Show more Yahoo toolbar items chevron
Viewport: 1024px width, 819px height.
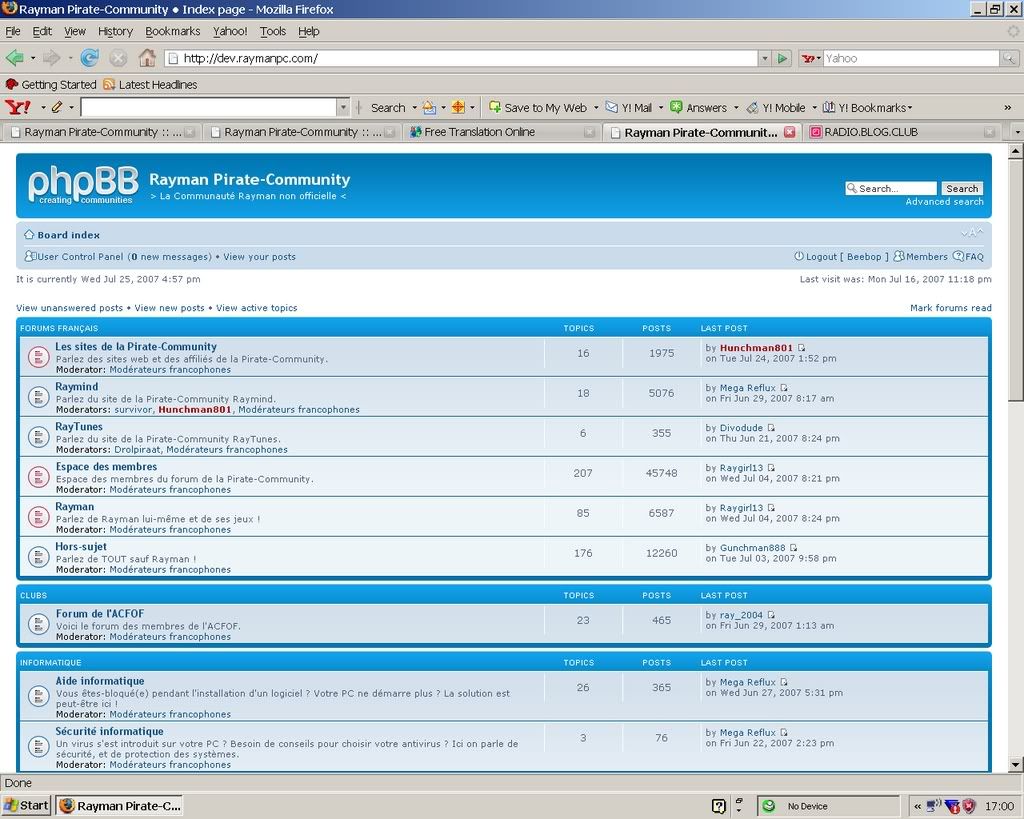click(1008, 108)
